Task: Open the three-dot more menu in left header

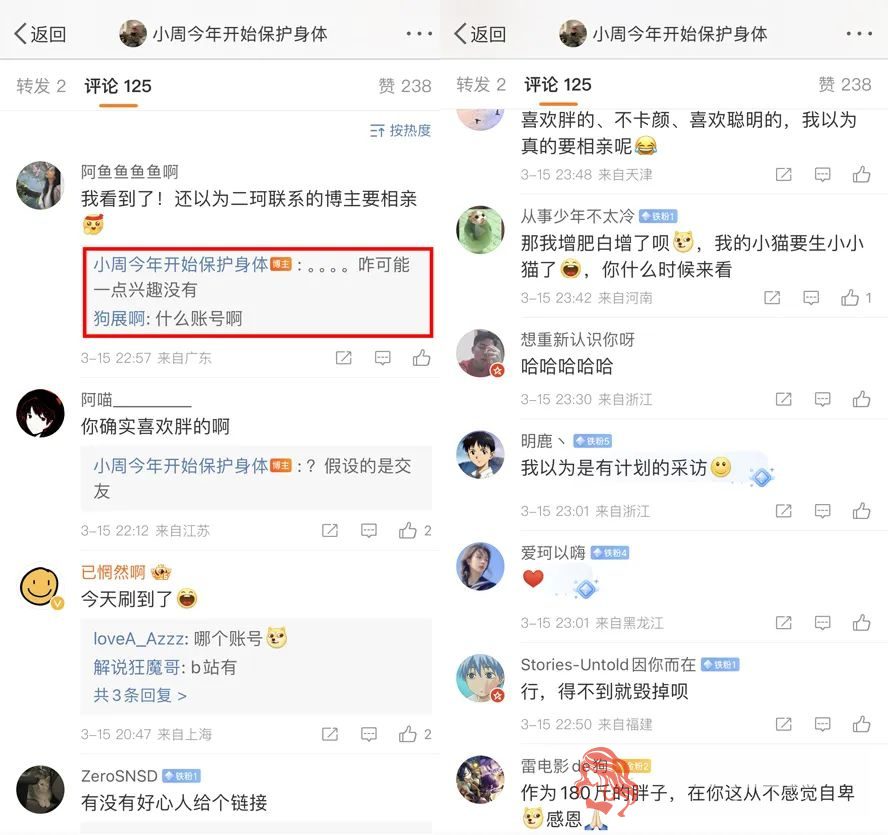Action: 419,34
